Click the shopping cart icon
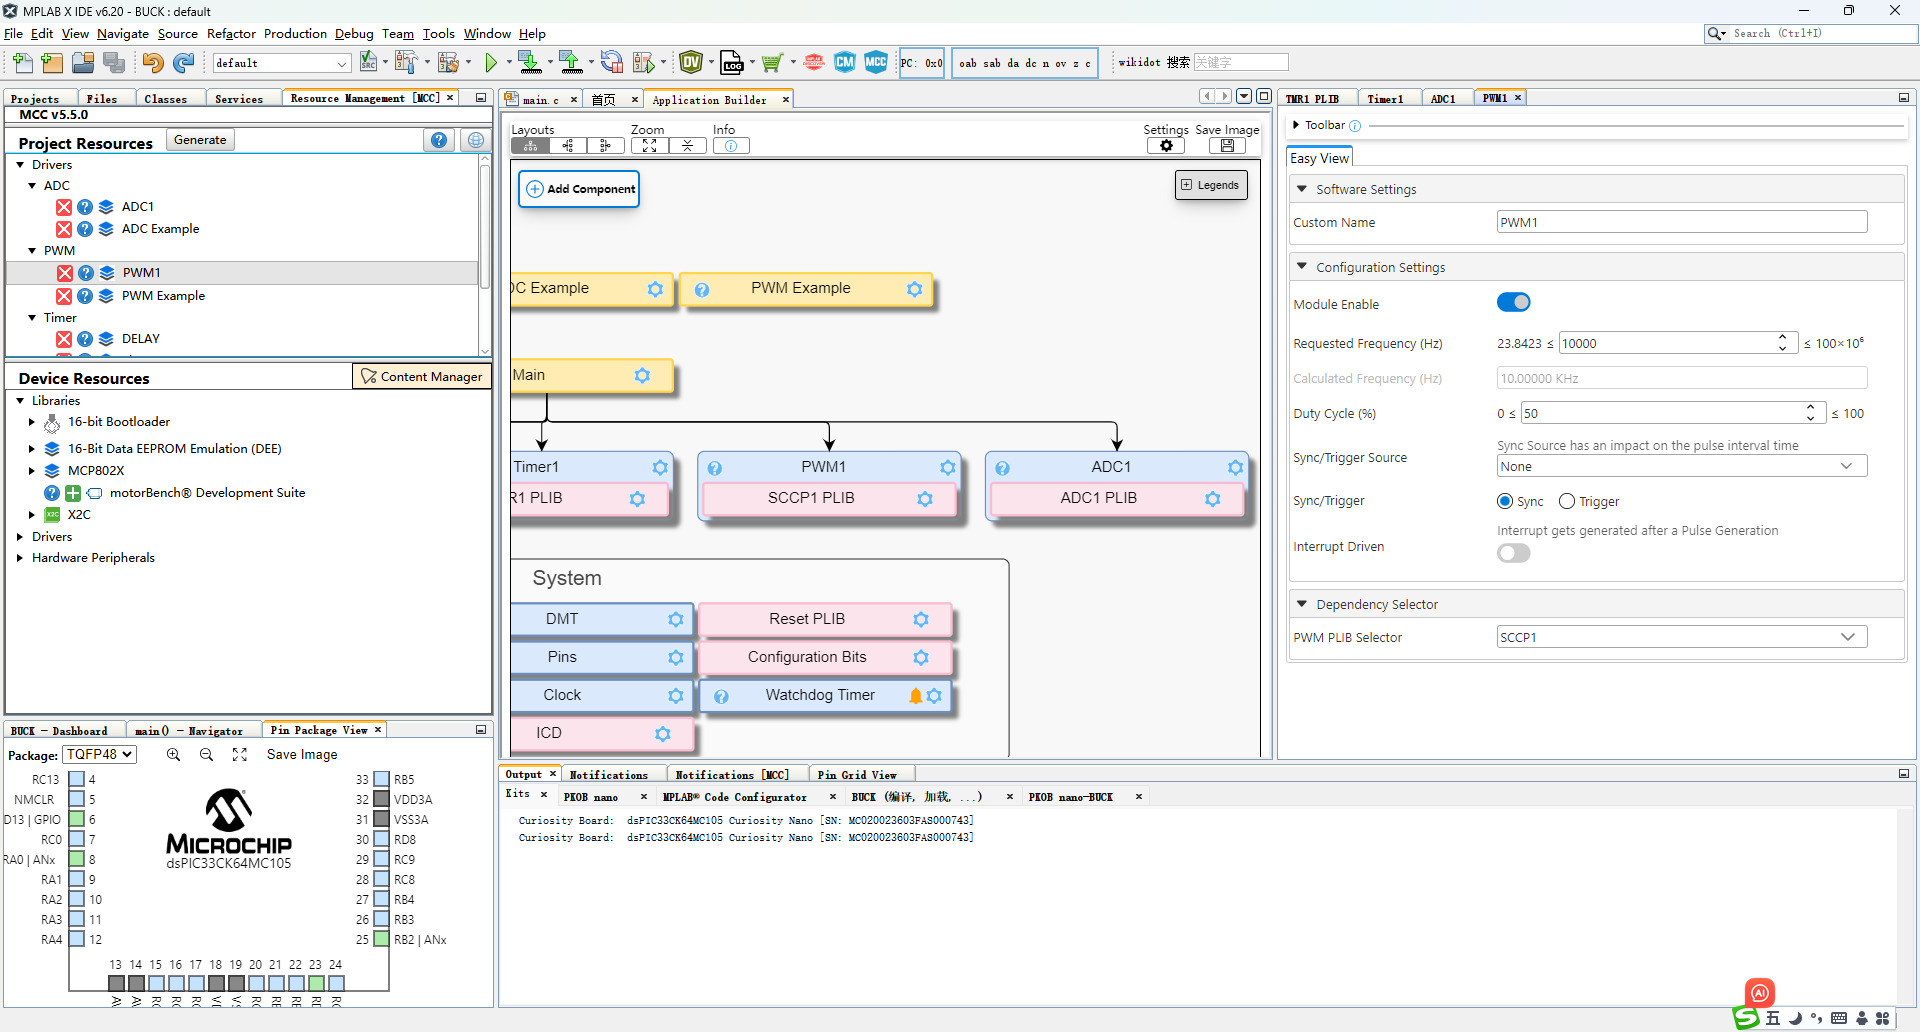 771,63
